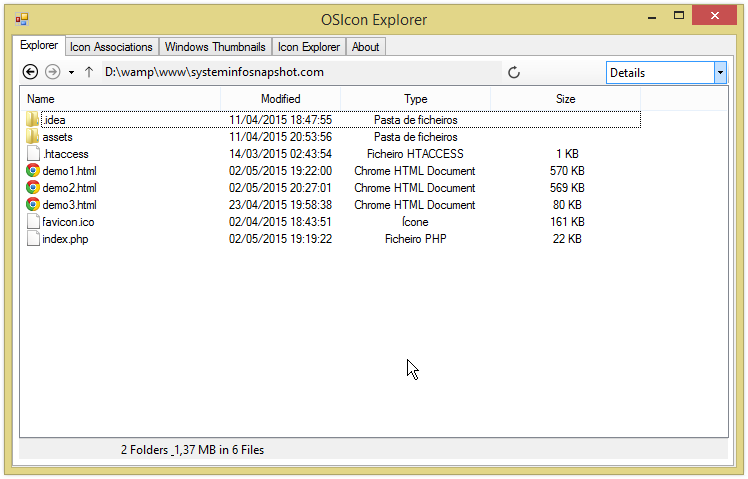Click the blank file icon for favicon.ico
Screen dimensions: 748x479
(33, 221)
